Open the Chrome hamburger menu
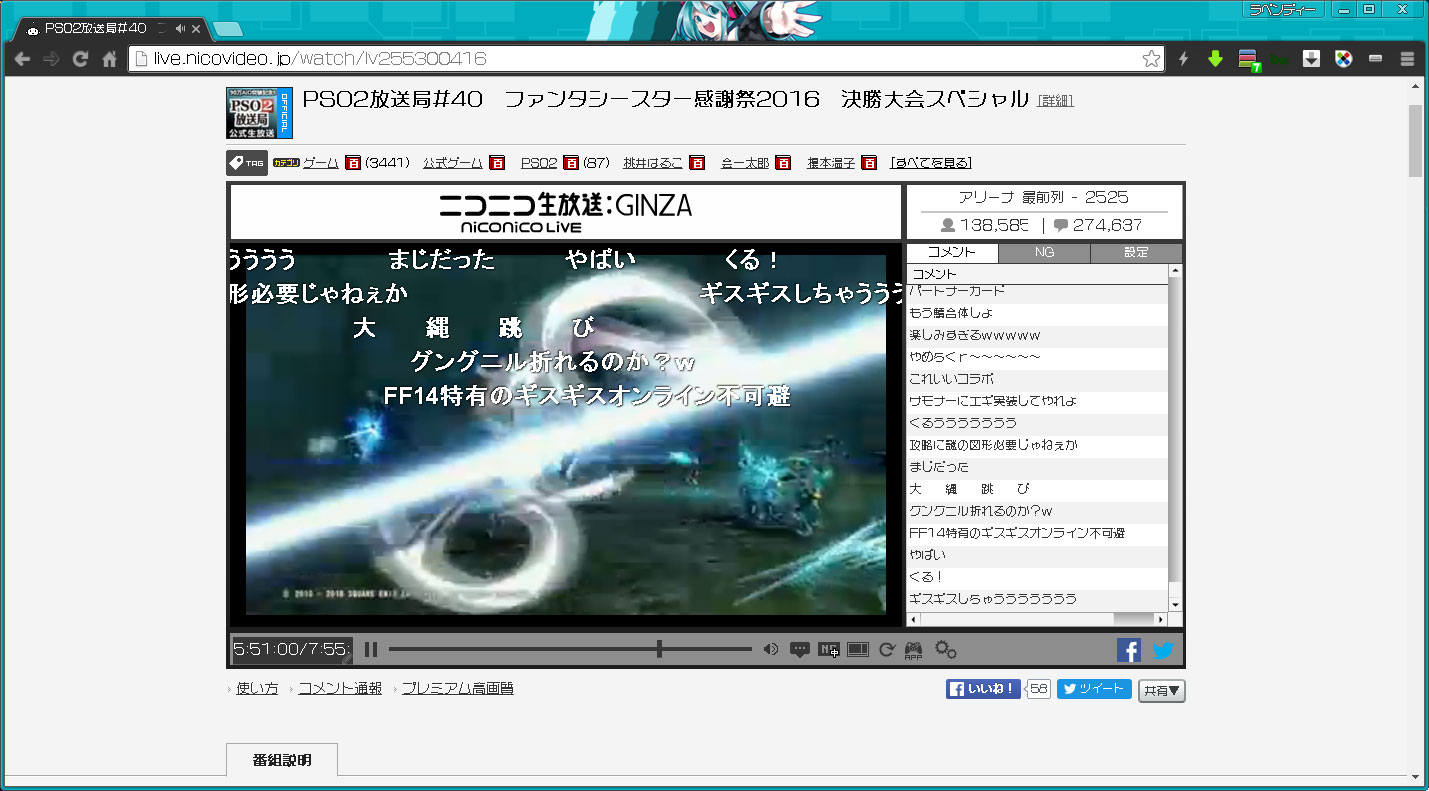Viewport: 1429px width, 791px height. (x=1407, y=59)
